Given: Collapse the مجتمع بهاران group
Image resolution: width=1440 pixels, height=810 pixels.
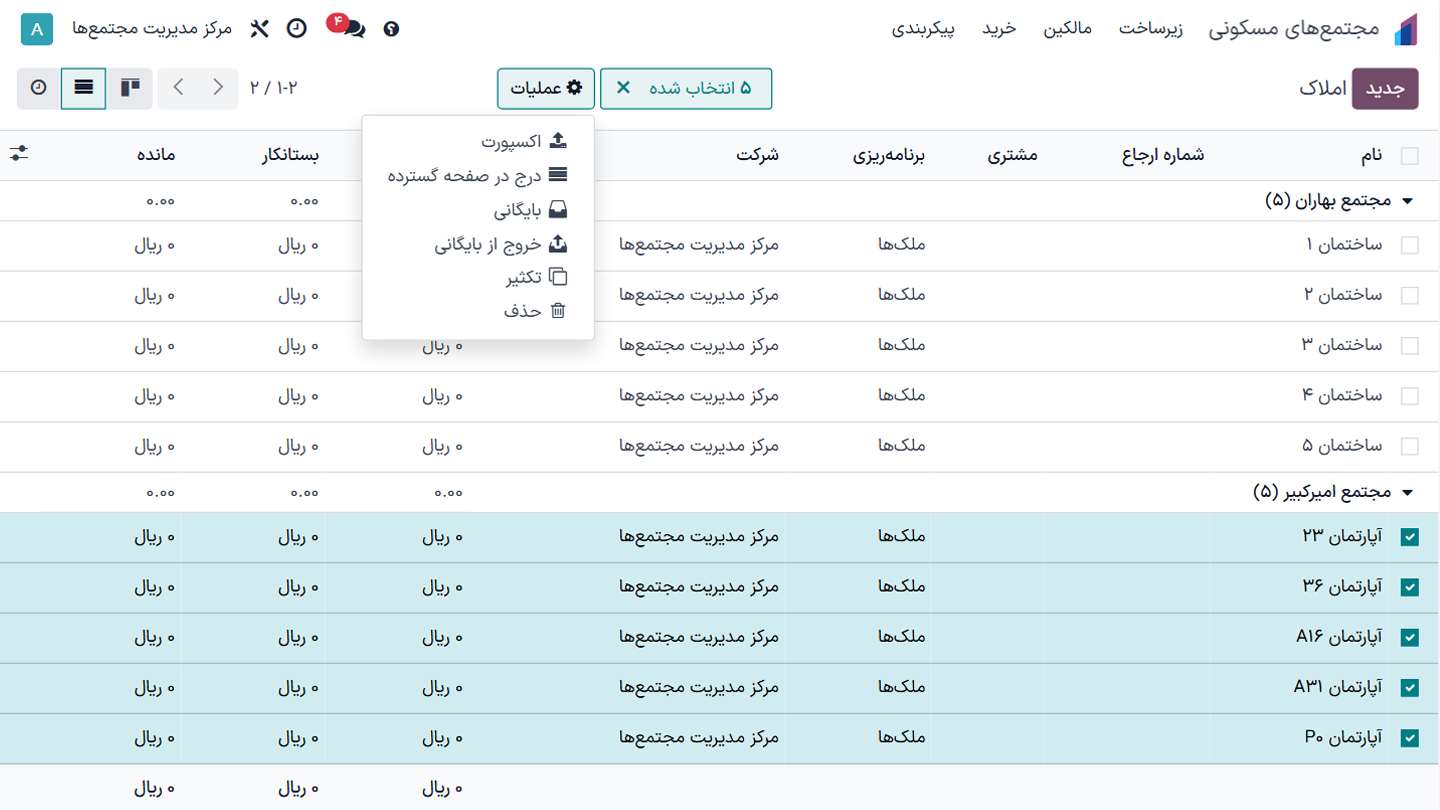Looking at the screenshot, I should 1408,199.
